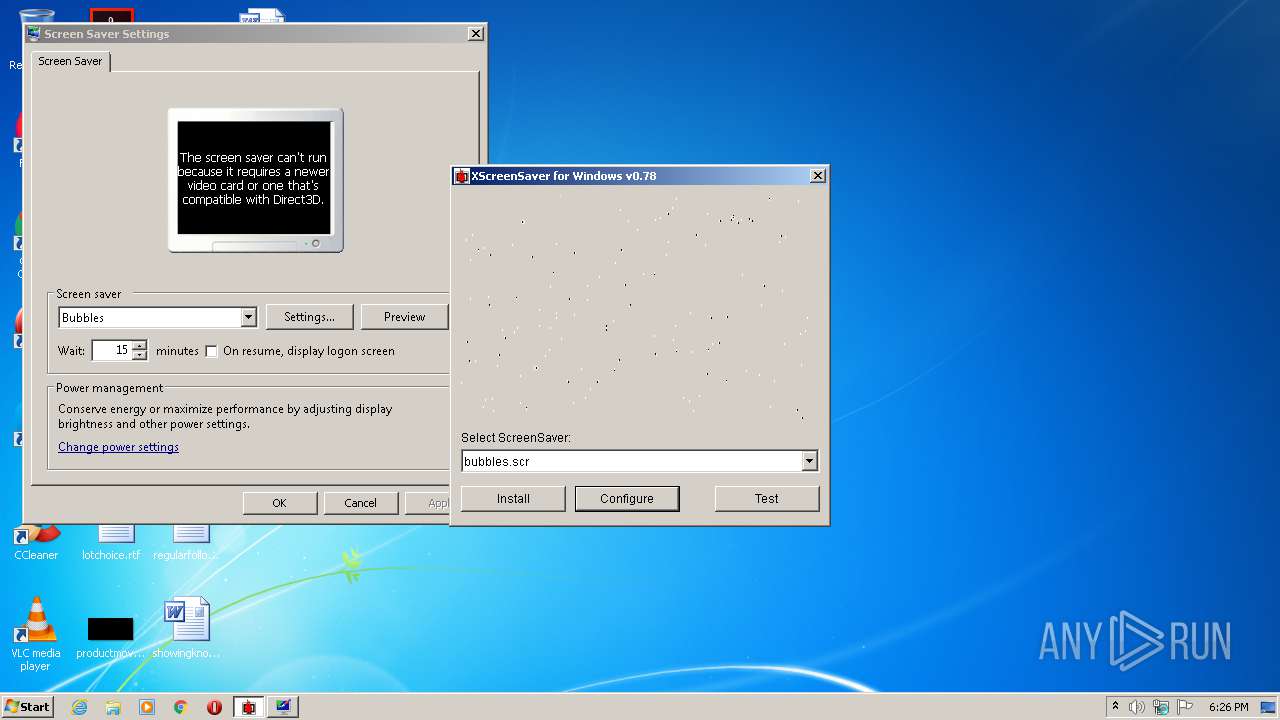Switch to Screen Saver Settings taskbar button
Viewport: 1280px width, 720px height.
[x=283, y=707]
